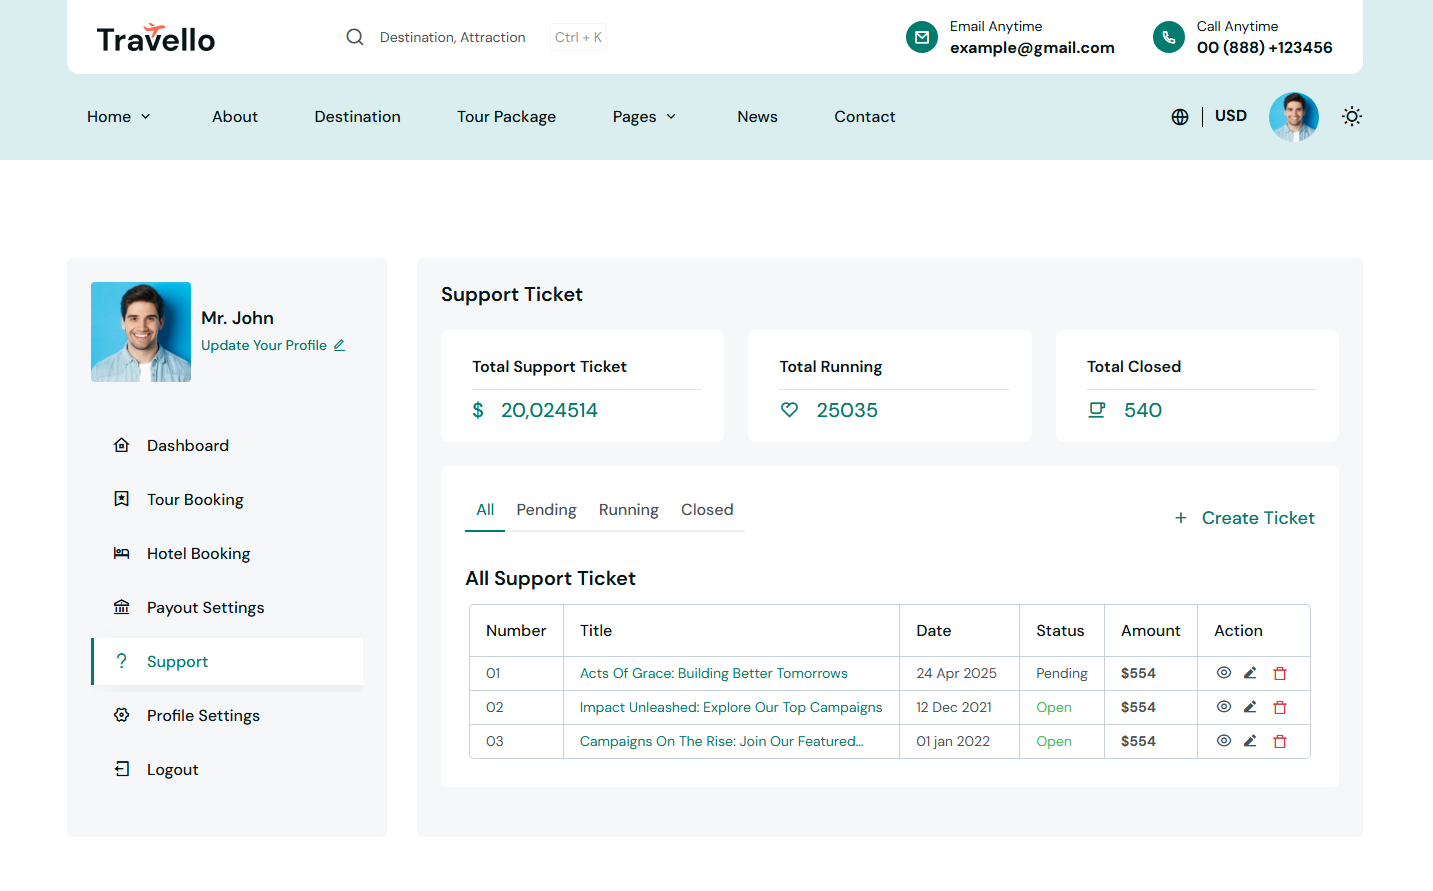Open Payout Settings in sidebar
Image resolution: width=1433 pixels, height=891 pixels.
pos(205,608)
